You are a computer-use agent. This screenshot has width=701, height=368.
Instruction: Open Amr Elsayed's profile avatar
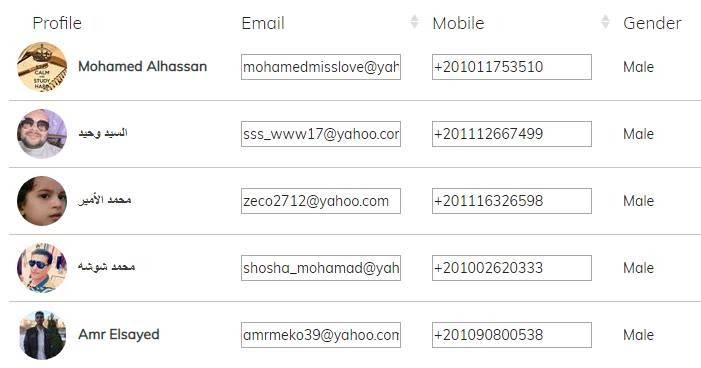42,335
